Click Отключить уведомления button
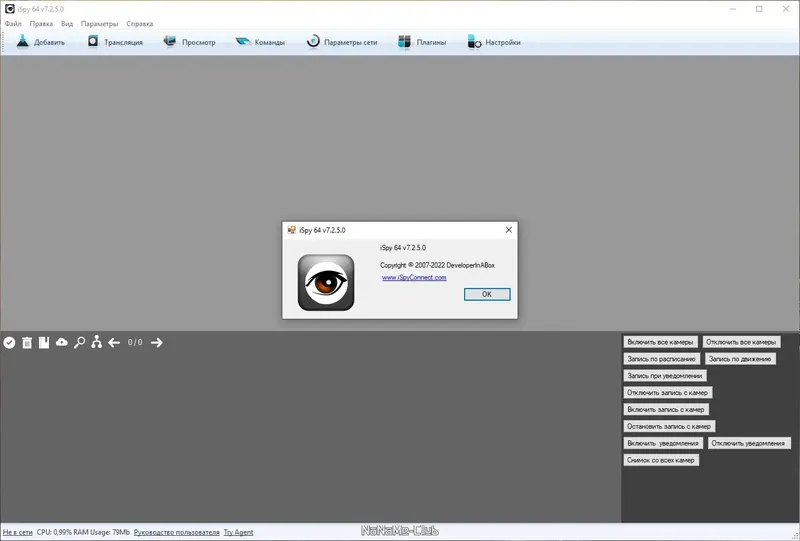Image resolution: width=800 pixels, height=541 pixels. pyautogui.click(x=749, y=443)
